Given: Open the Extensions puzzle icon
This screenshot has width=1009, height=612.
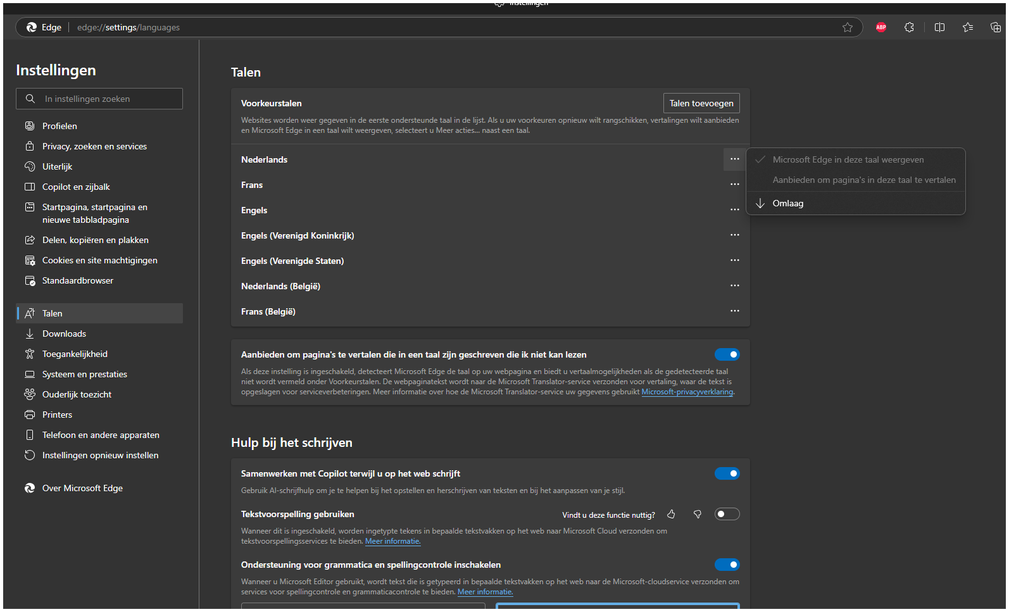Looking at the screenshot, I should point(909,27).
